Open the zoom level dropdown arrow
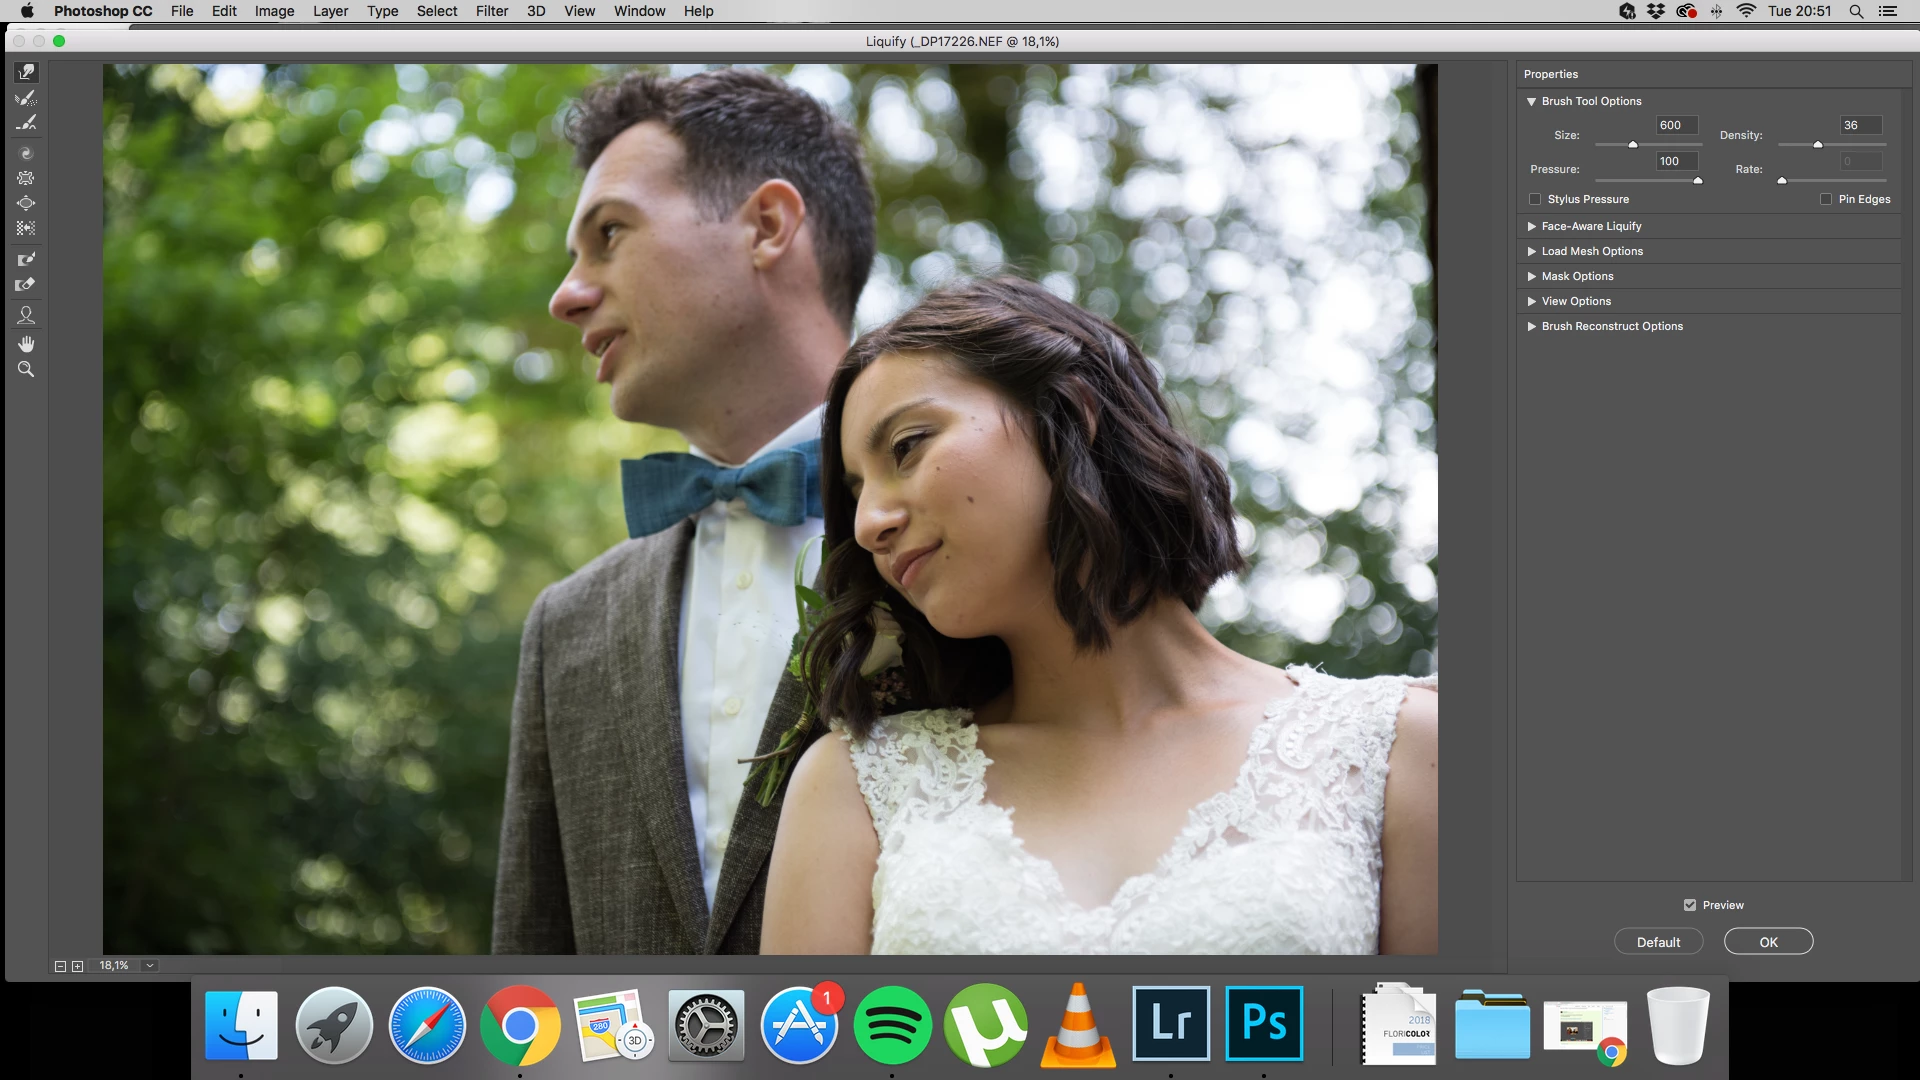This screenshot has width=1920, height=1080. coord(150,965)
